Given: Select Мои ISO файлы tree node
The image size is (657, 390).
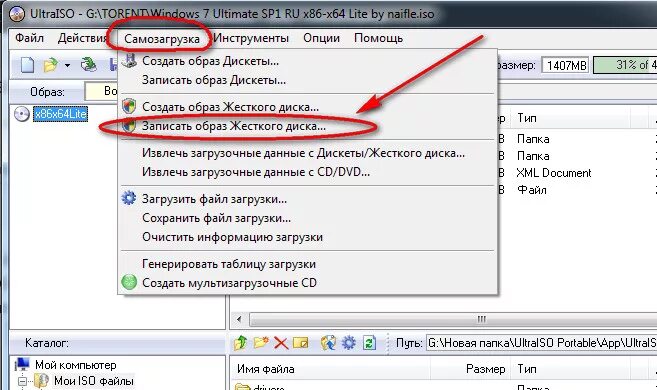Looking at the screenshot, I should click(x=94, y=381).
